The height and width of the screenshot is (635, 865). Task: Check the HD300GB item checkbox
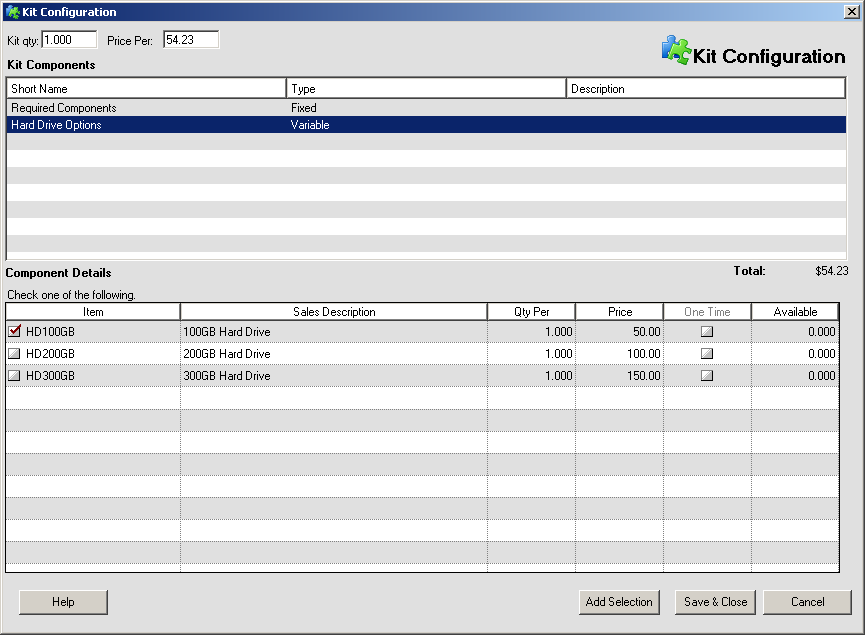pos(14,376)
